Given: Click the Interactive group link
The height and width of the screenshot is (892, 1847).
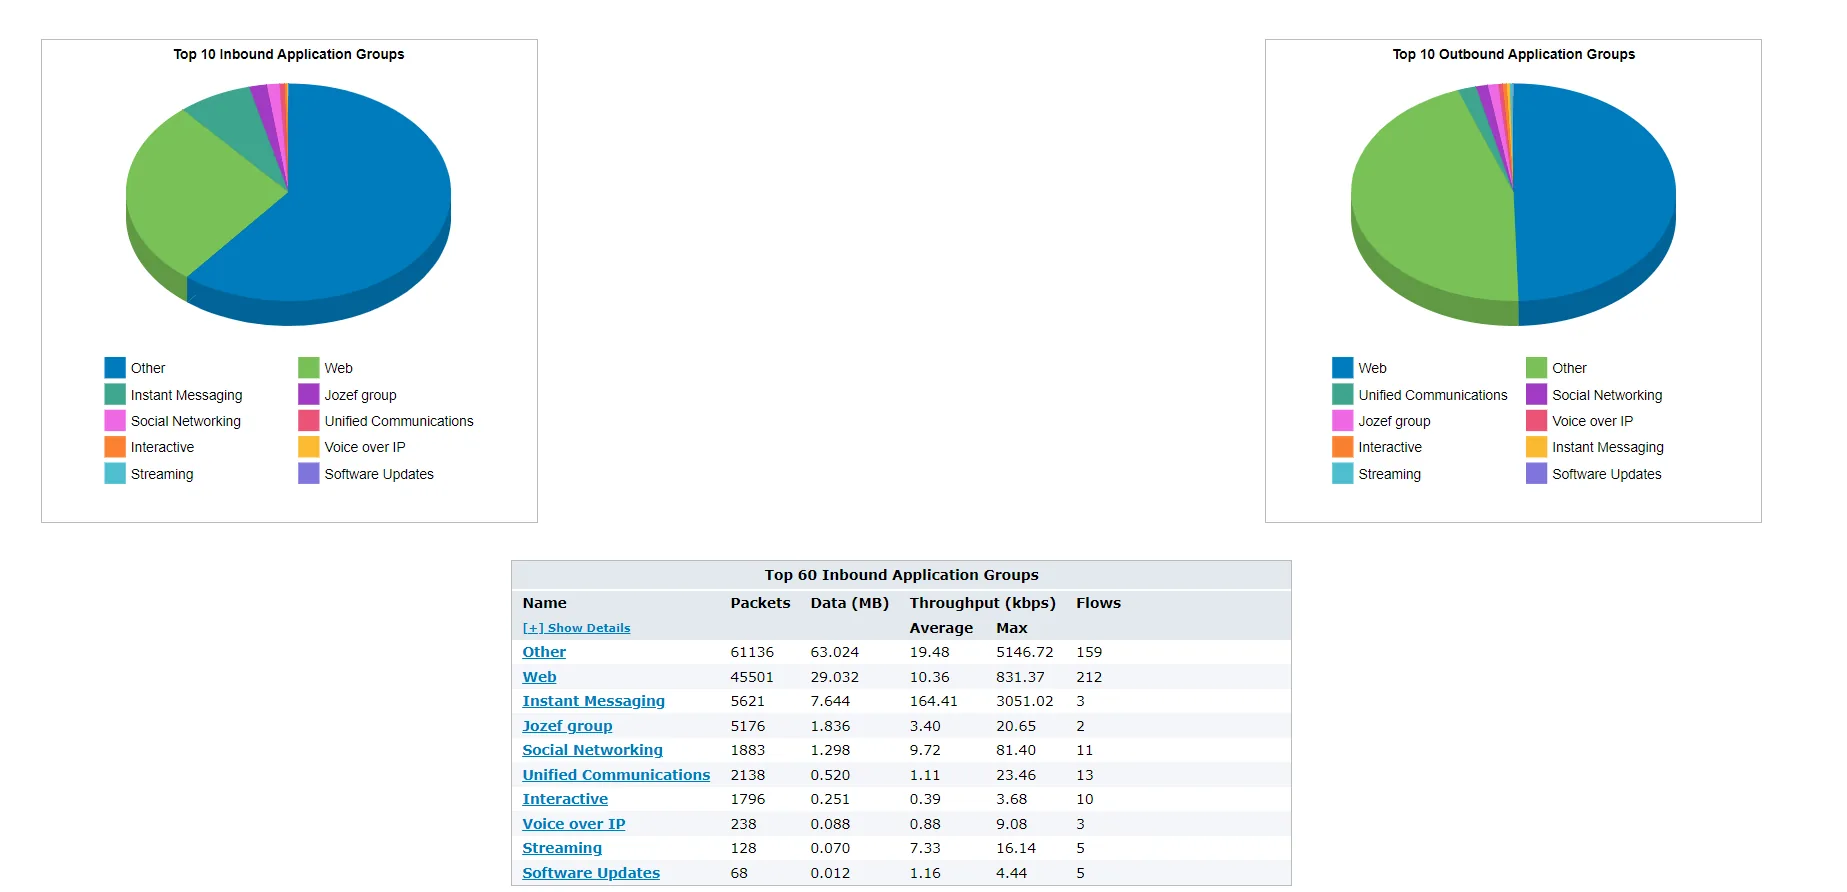Looking at the screenshot, I should (565, 799).
